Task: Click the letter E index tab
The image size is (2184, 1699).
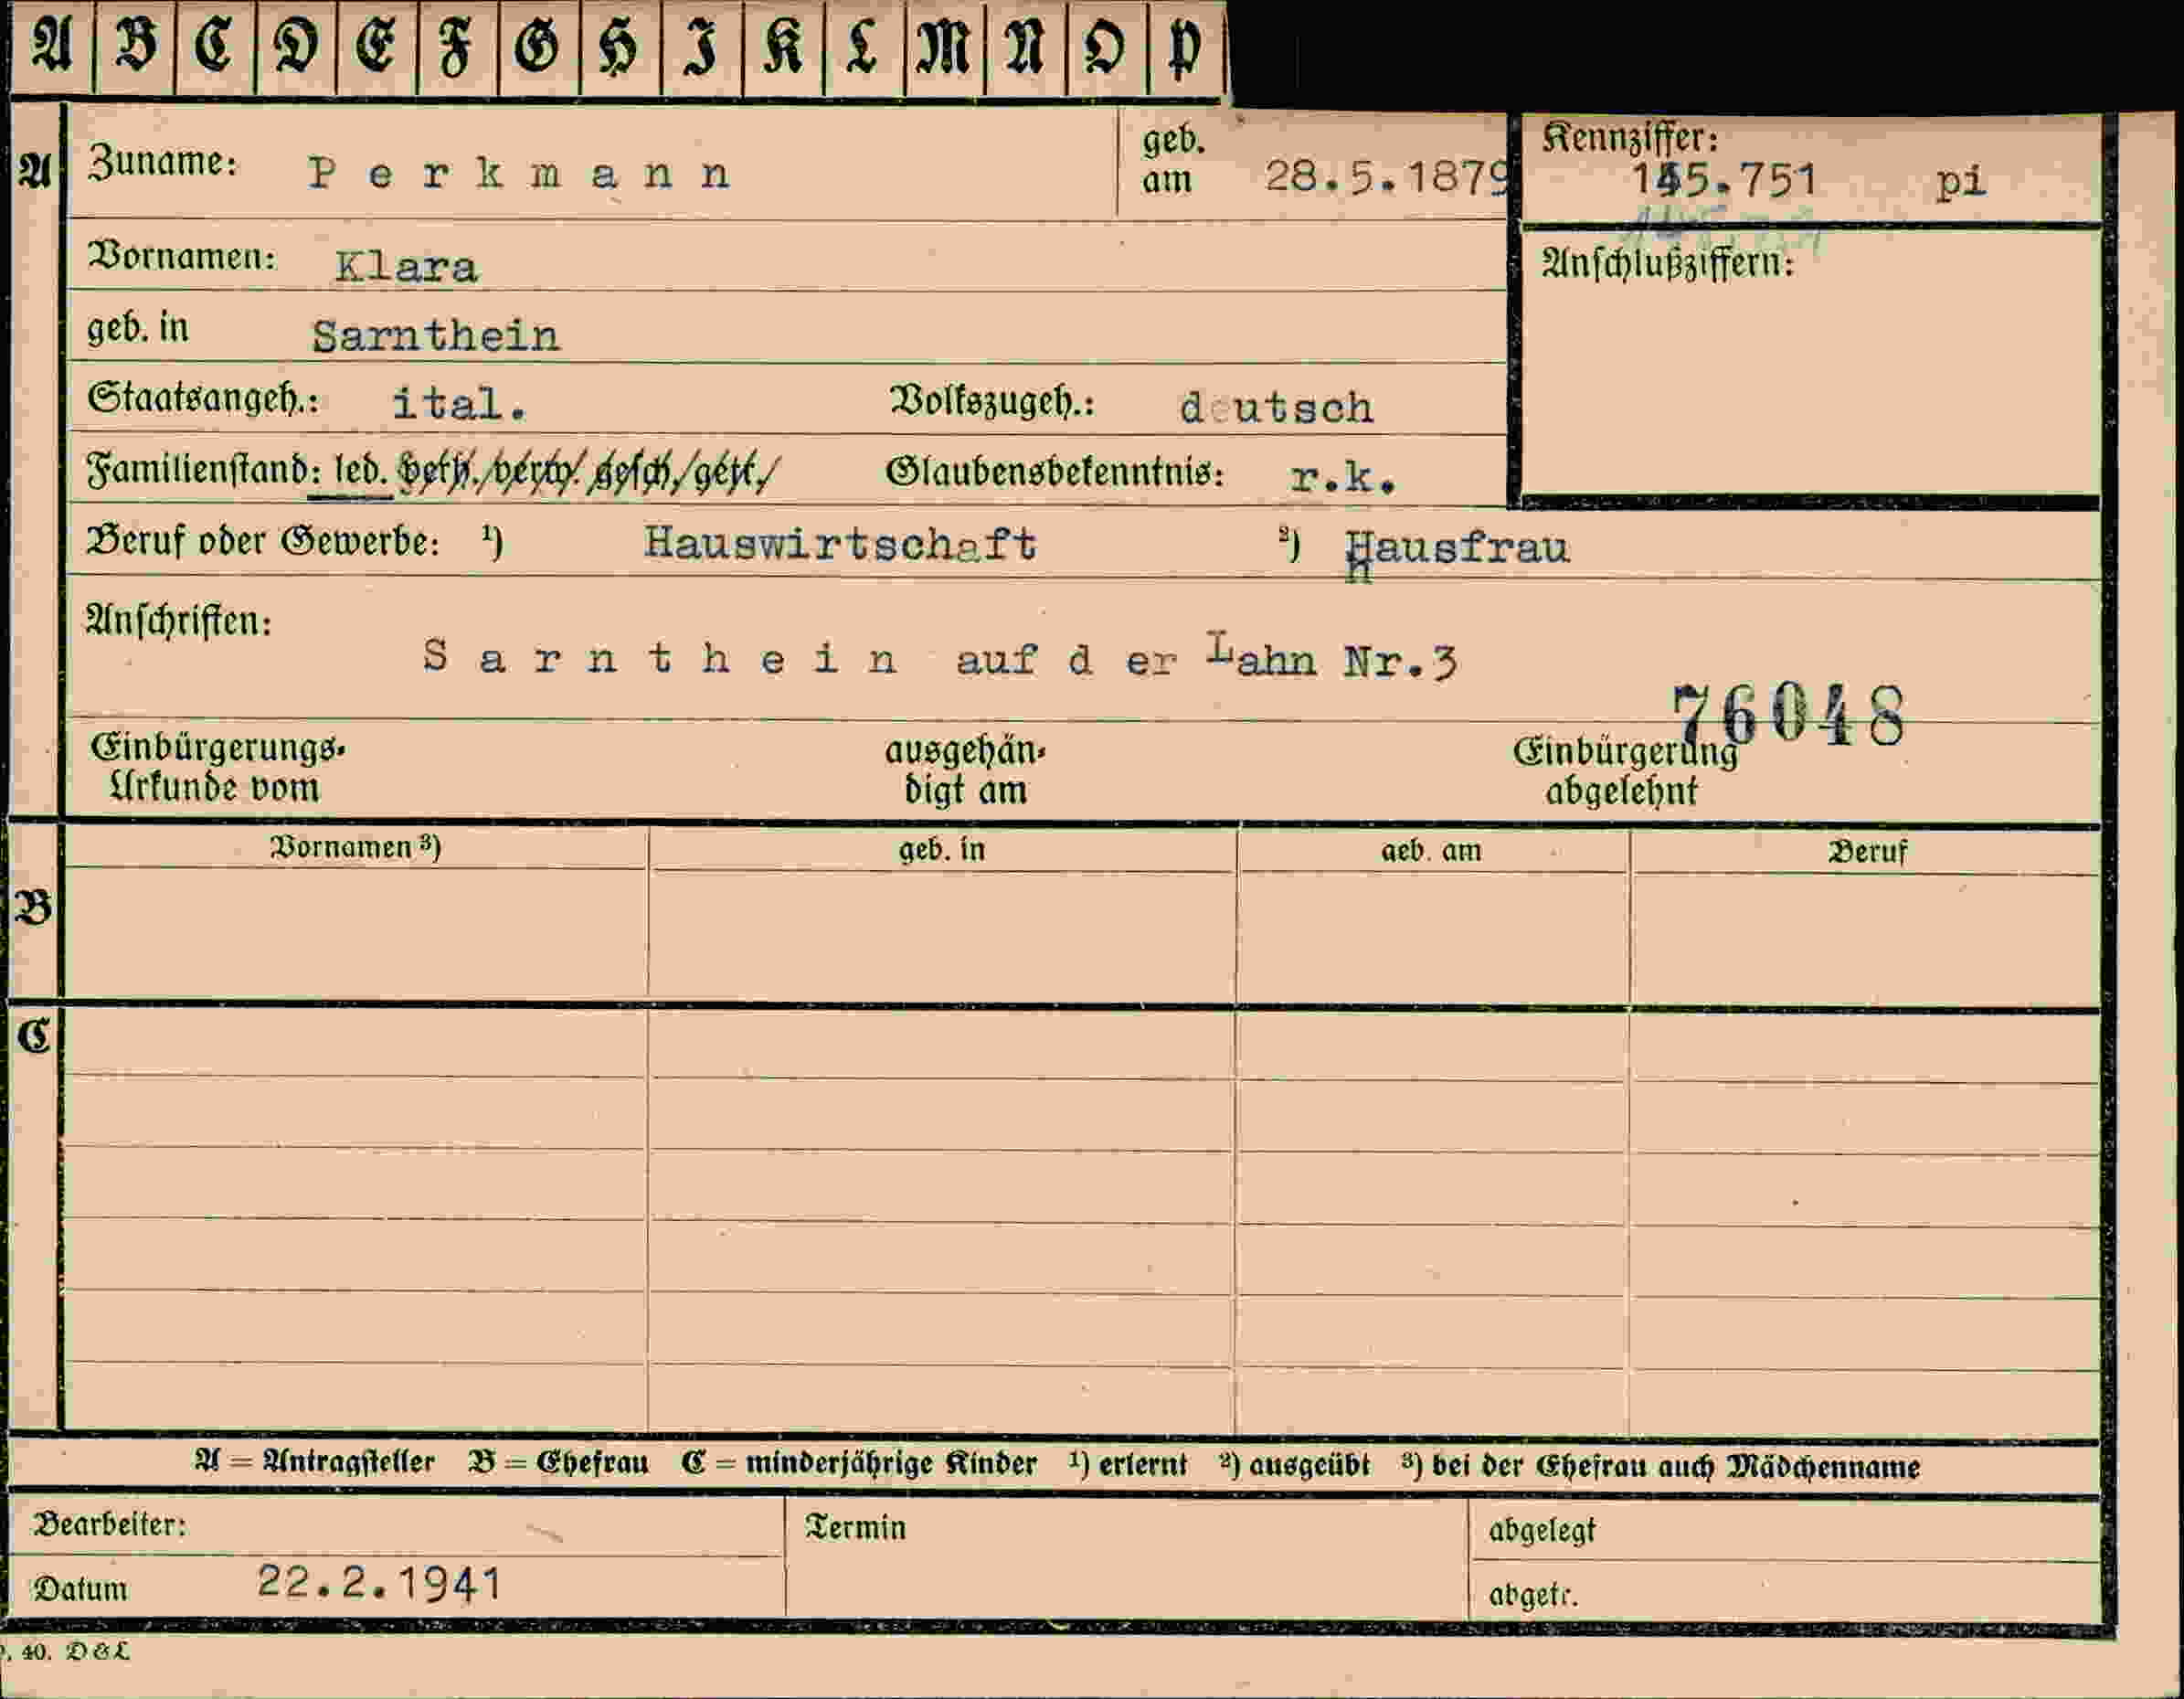Action: pyautogui.click(x=377, y=47)
